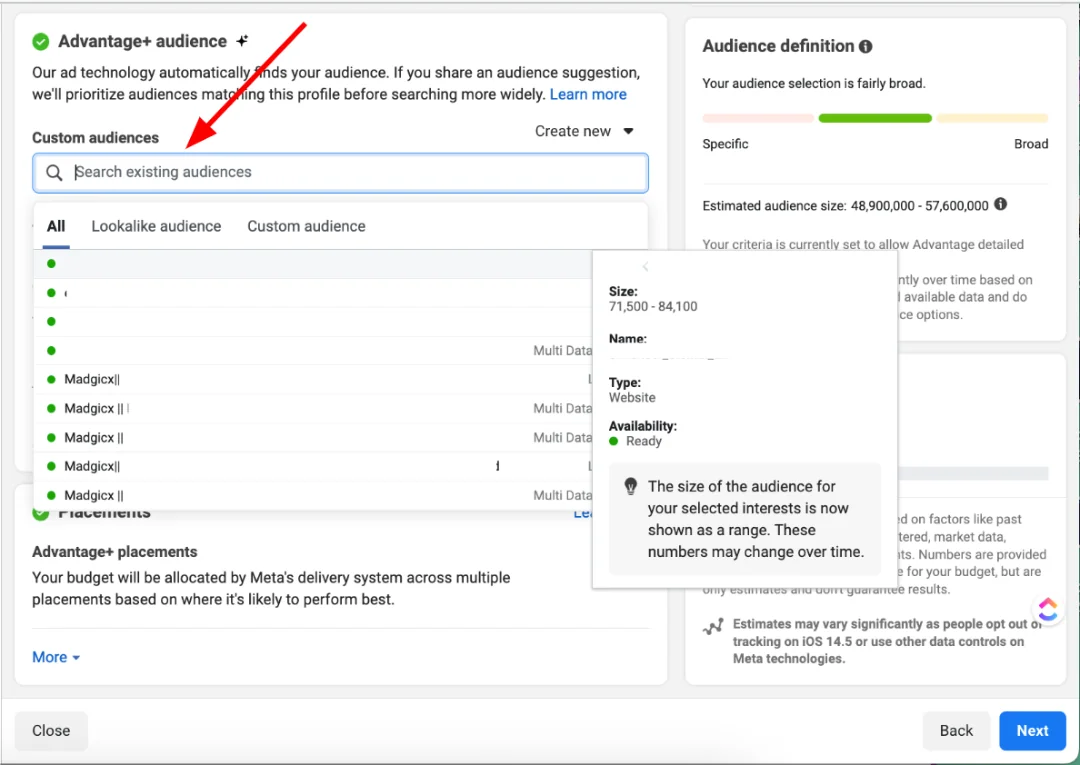Click the Next button
1080x765 pixels.
coord(1032,731)
